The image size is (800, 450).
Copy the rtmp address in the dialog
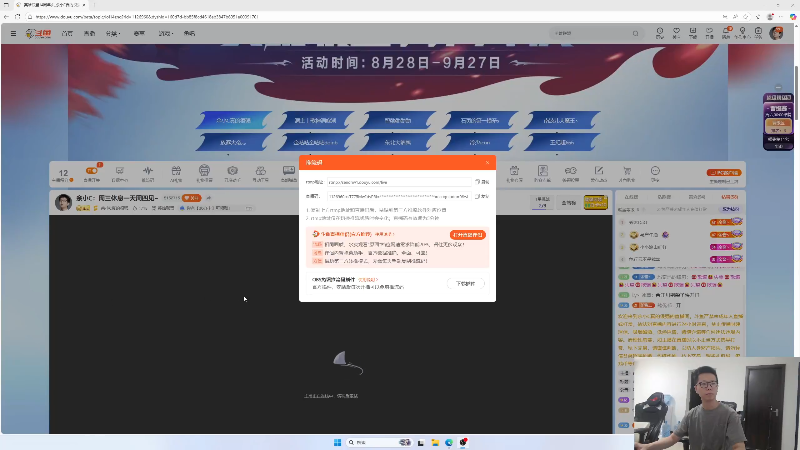coord(483,182)
